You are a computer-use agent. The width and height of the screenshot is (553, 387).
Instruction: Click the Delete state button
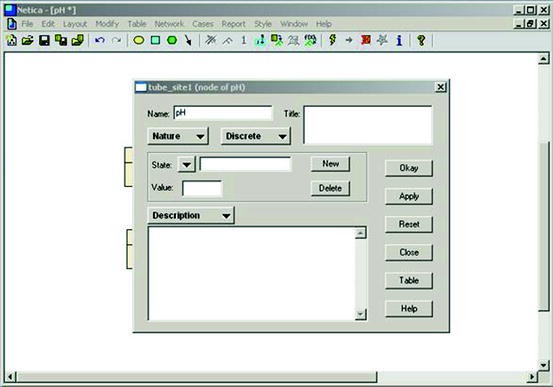click(330, 188)
